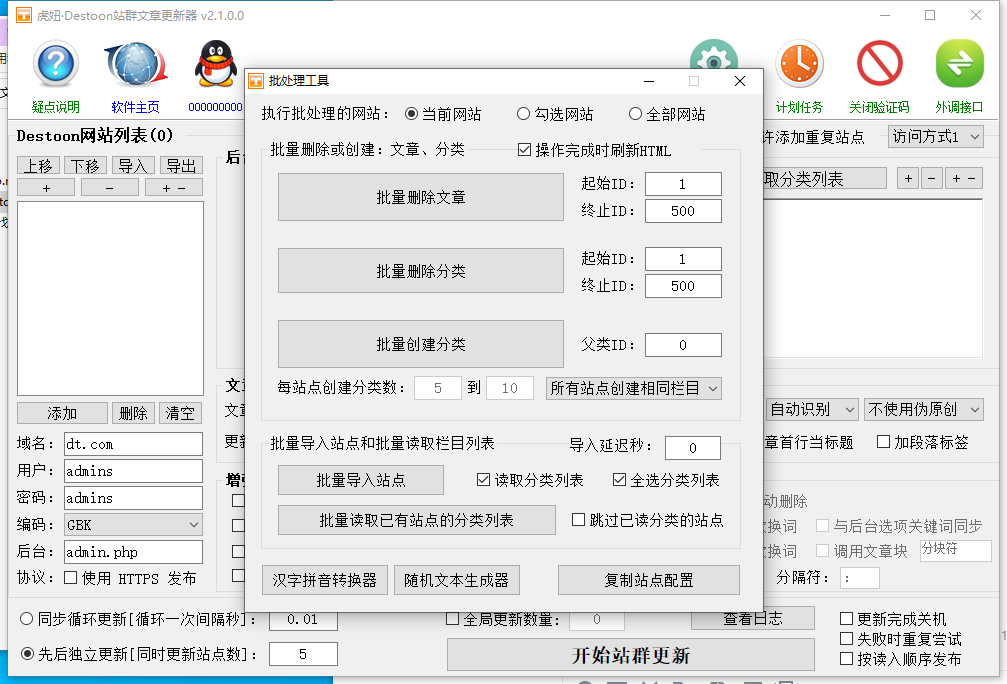Click 添加 site button

pyautogui.click(x=62, y=413)
